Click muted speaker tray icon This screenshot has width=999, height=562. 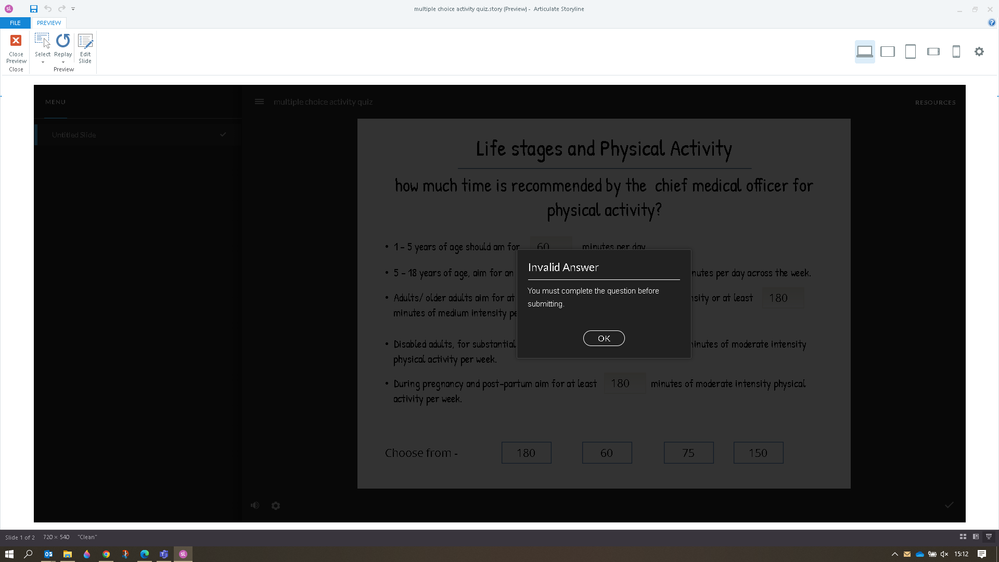(x=944, y=554)
